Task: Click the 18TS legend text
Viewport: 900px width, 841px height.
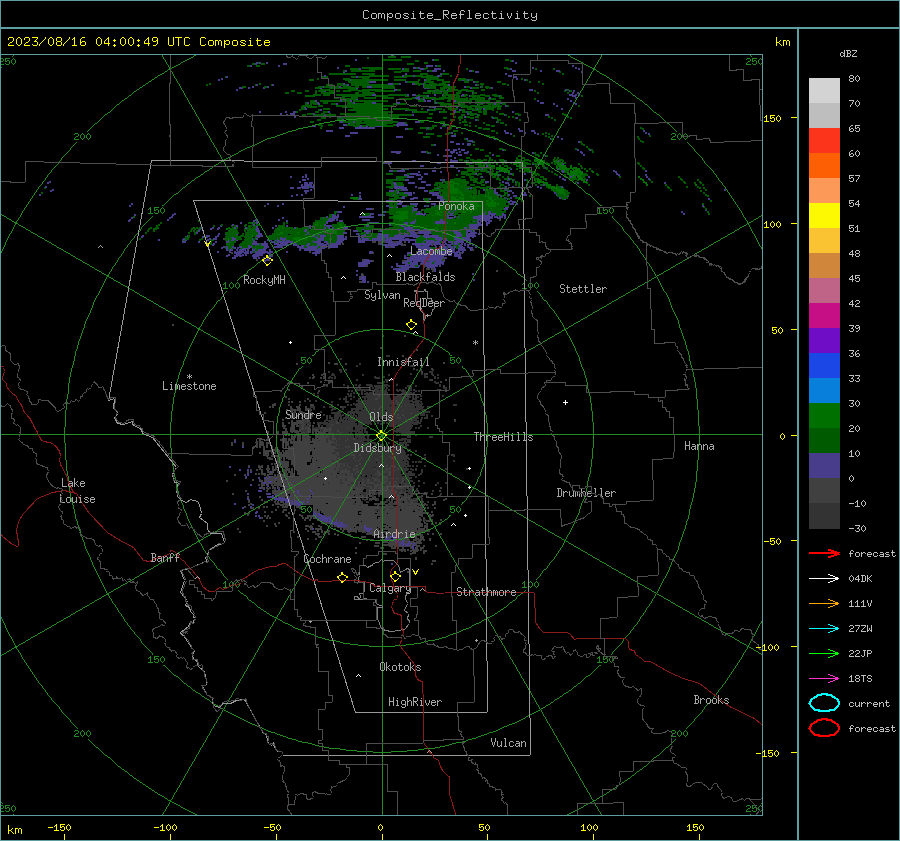Action: click(860, 679)
